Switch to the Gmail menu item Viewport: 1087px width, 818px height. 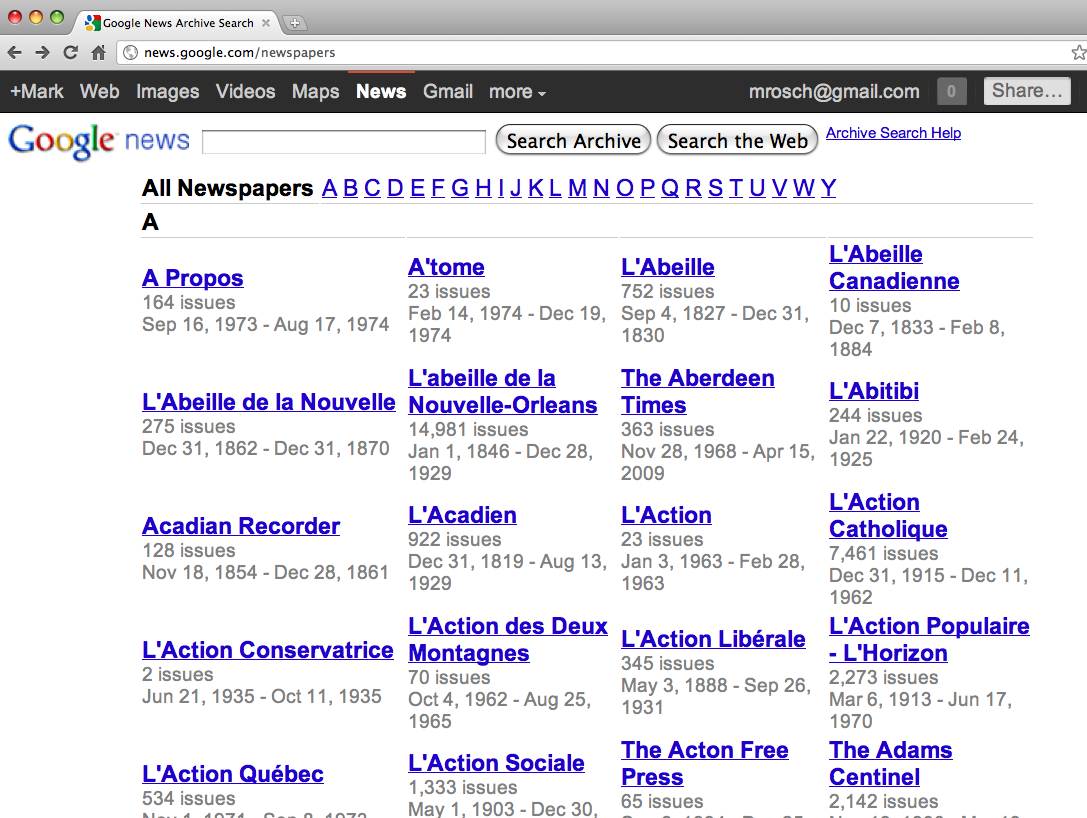[x=447, y=91]
